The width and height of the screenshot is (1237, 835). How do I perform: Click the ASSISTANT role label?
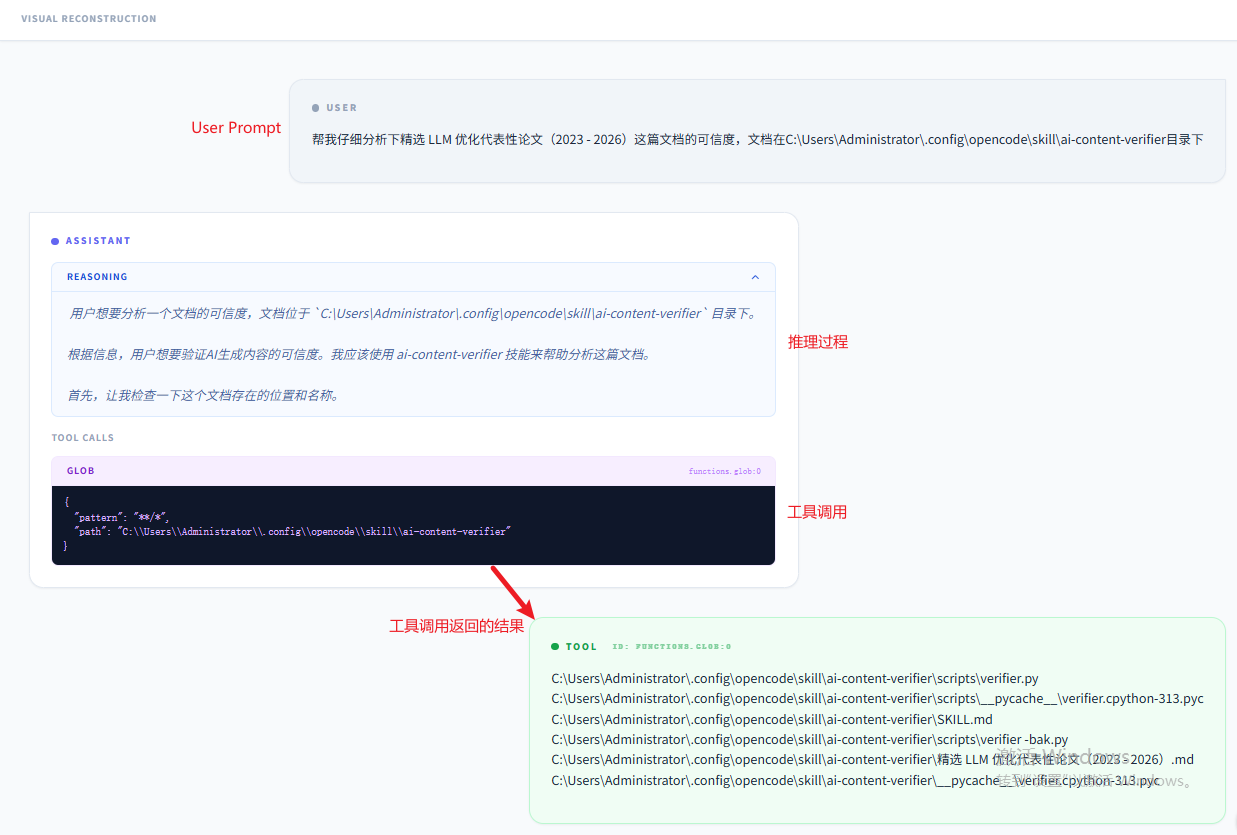click(98, 241)
